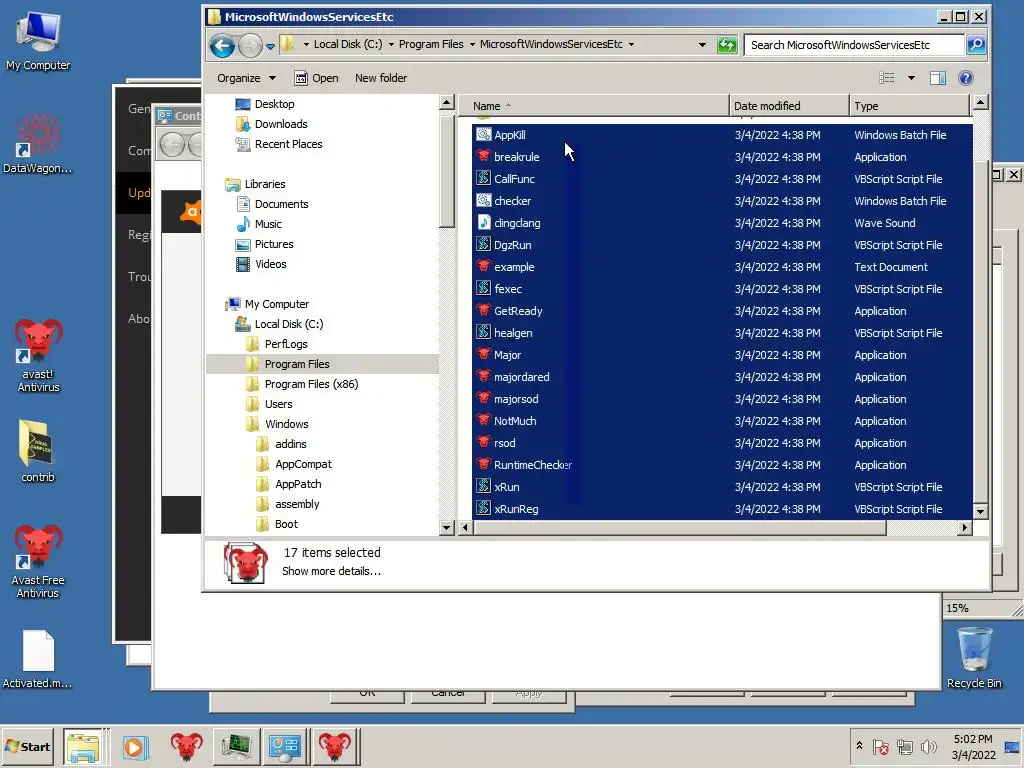The height and width of the screenshot is (768, 1024).
Task: Select Libraries in the navigation pane
Action: [x=264, y=184]
